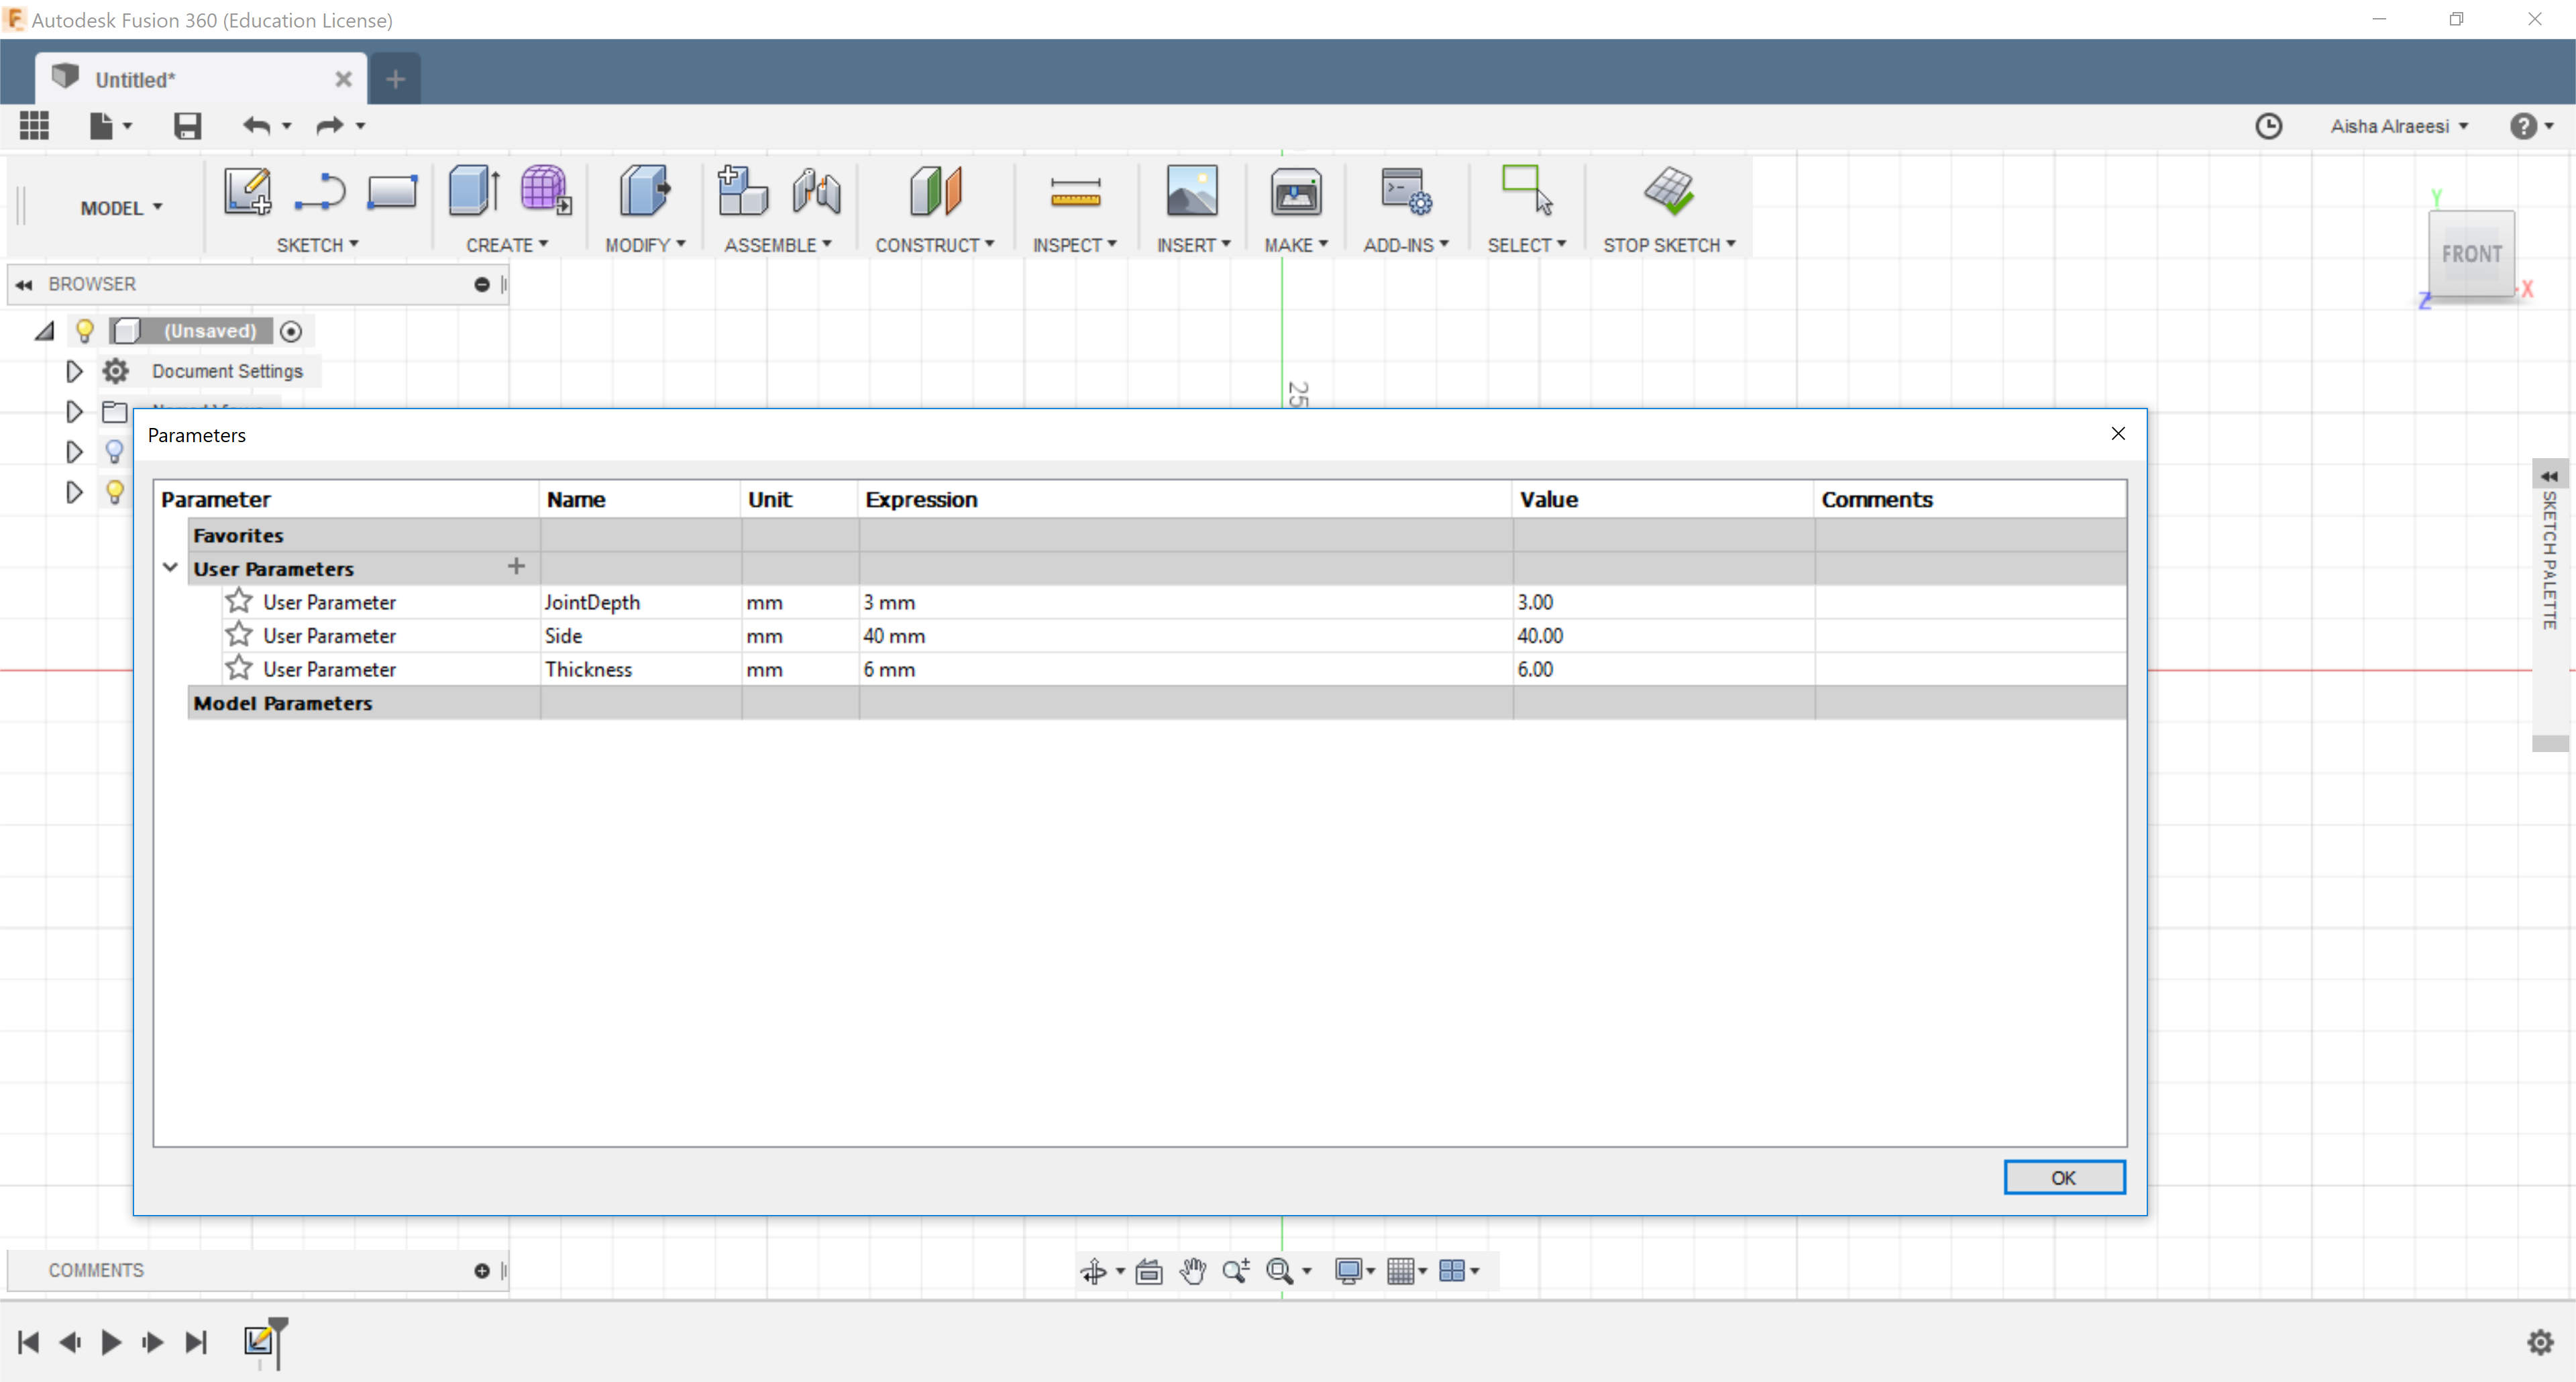Open the MODIFY menu
Screen dimensions: 2576x1382
(x=645, y=245)
